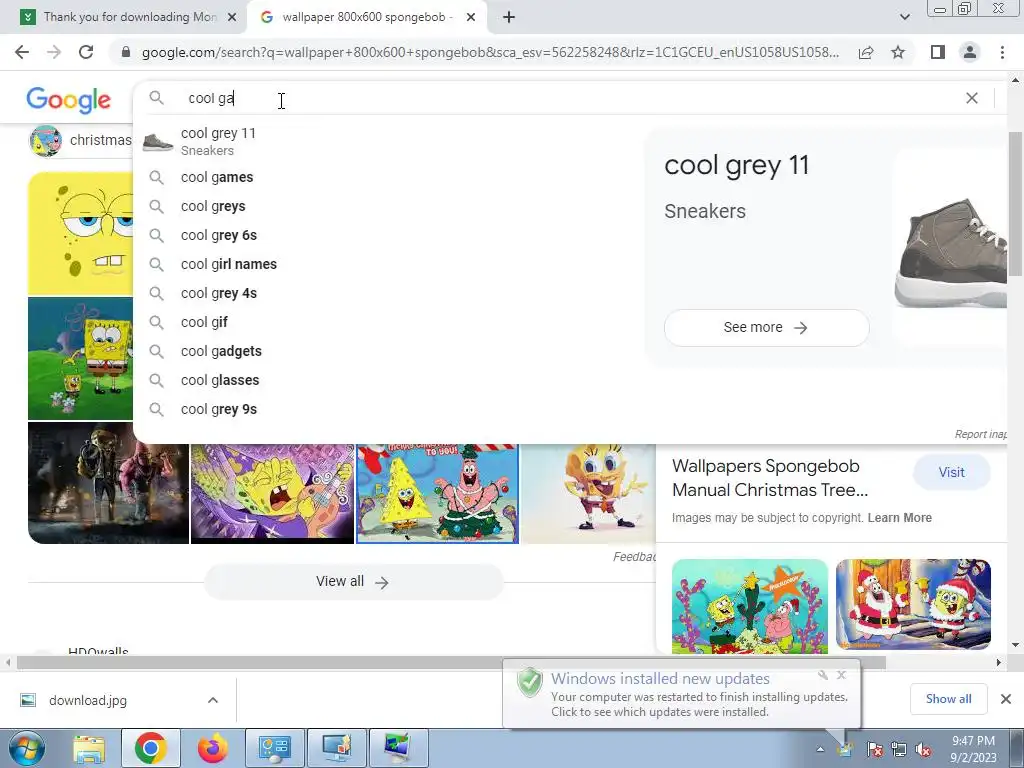
Task: Open the taskbar clock showing 9:47 PM
Action: 973,749
